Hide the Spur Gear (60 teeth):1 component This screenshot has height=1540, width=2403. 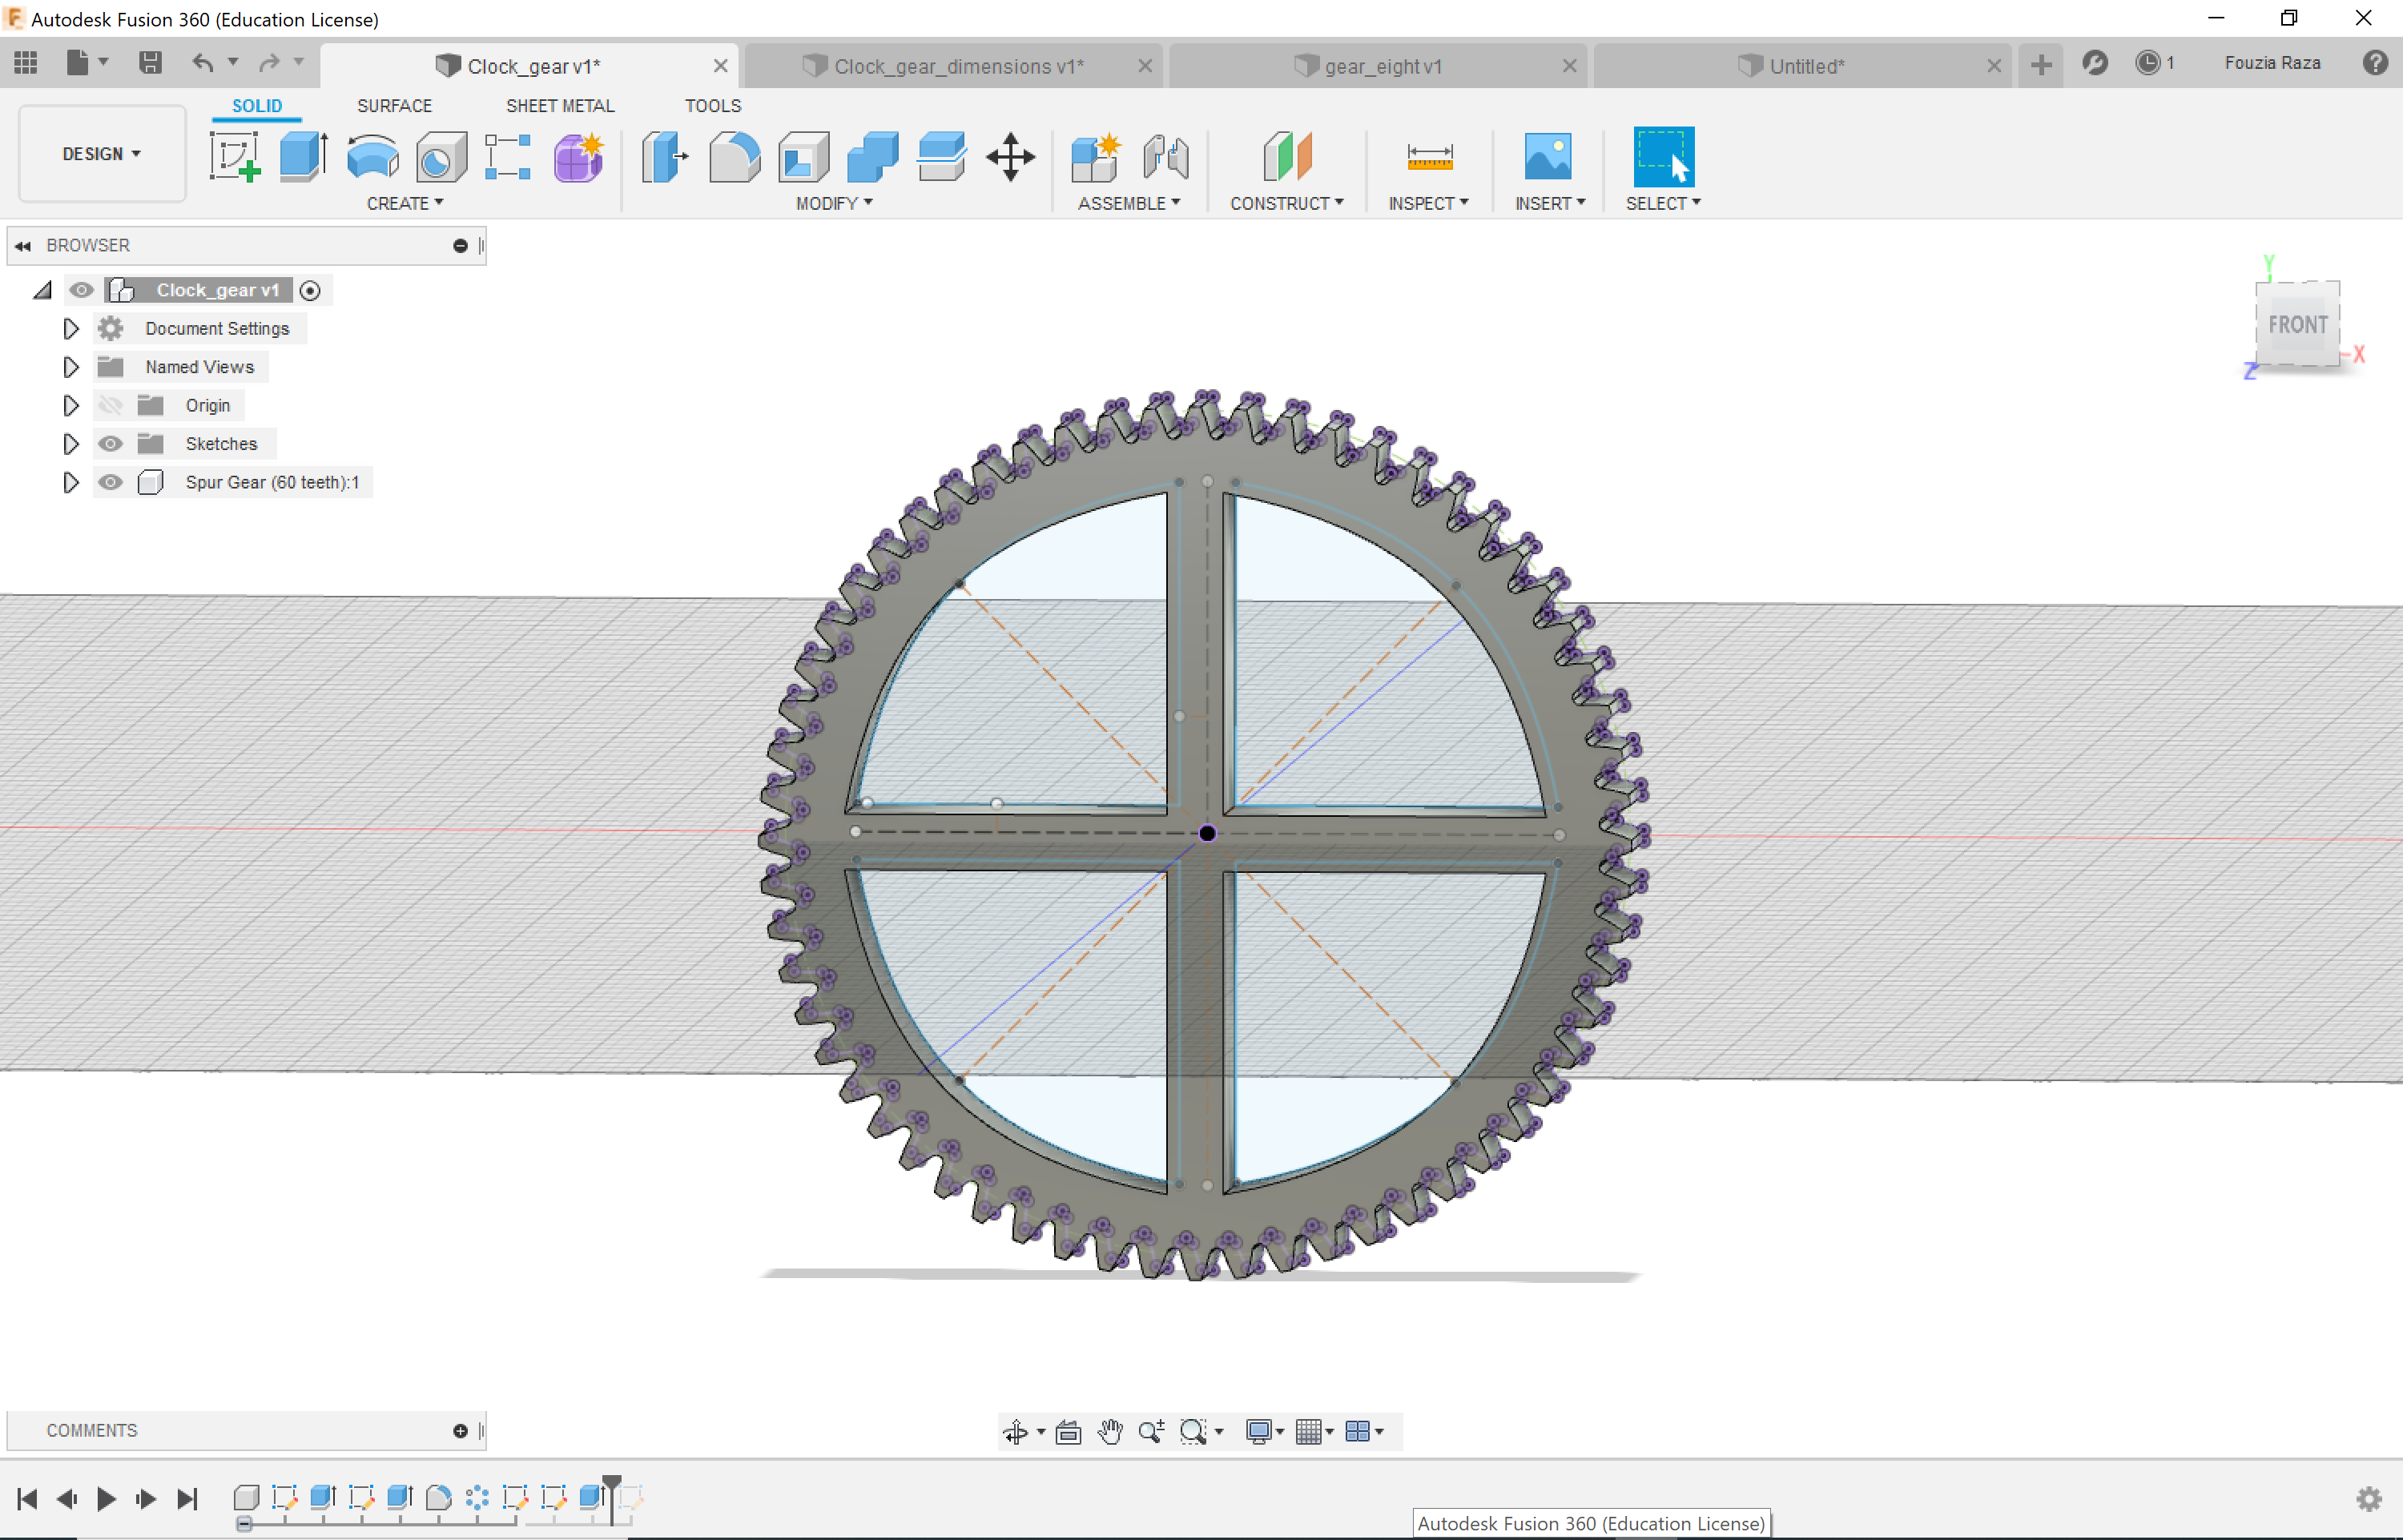(110, 482)
